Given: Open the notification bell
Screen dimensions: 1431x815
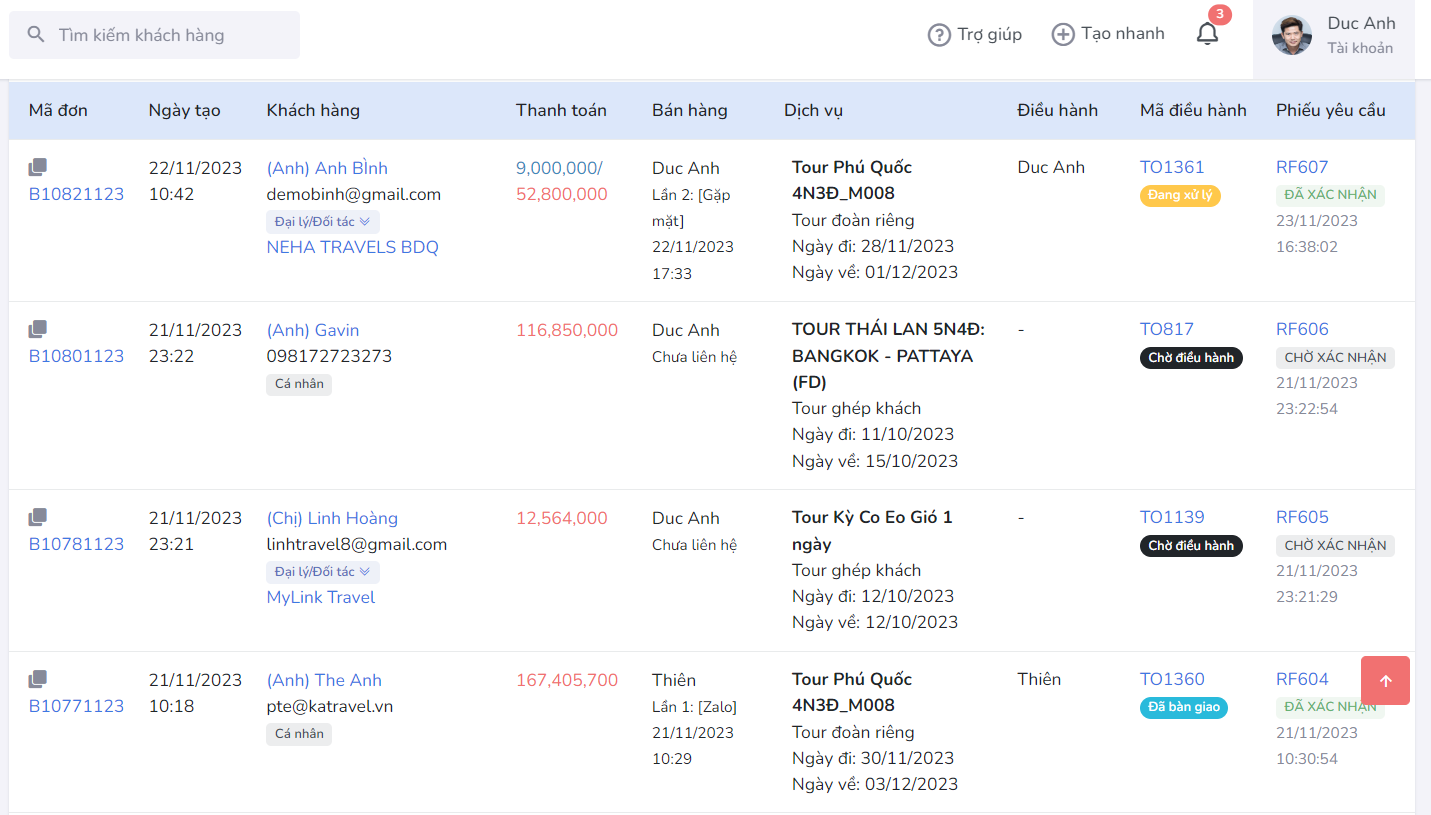Looking at the screenshot, I should click(1208, 34).
